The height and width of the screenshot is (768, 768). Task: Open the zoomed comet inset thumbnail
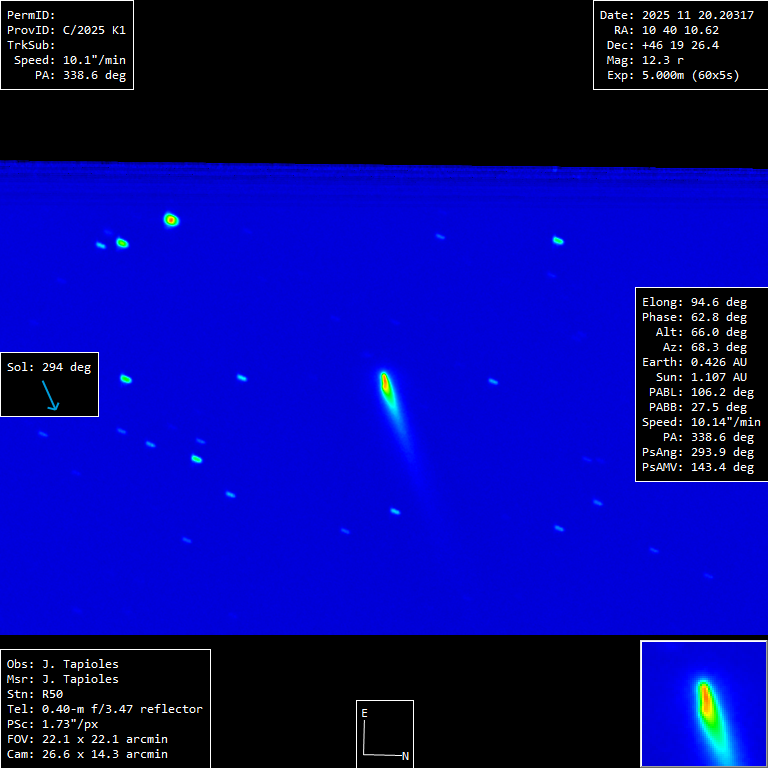coord(703,703)
